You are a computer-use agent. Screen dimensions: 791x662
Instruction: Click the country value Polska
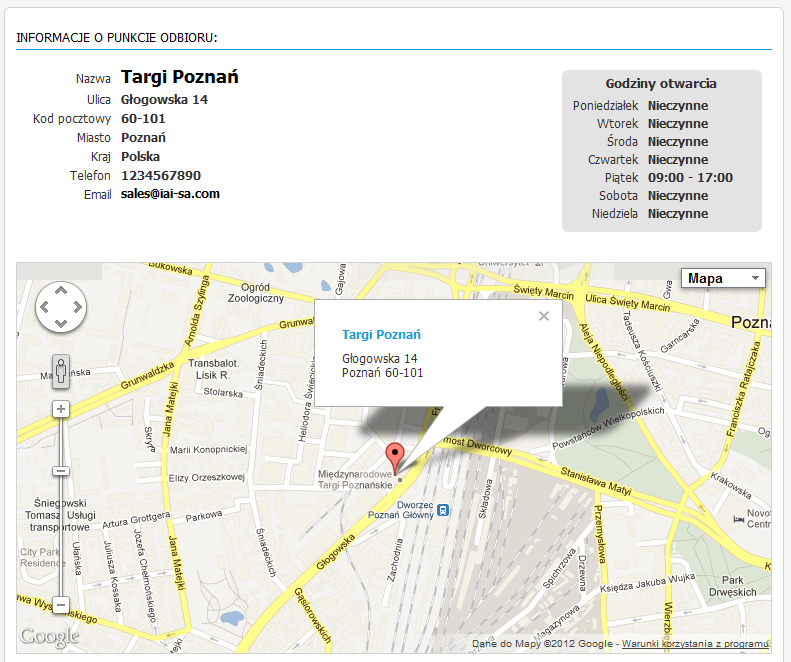click(140, 157)
